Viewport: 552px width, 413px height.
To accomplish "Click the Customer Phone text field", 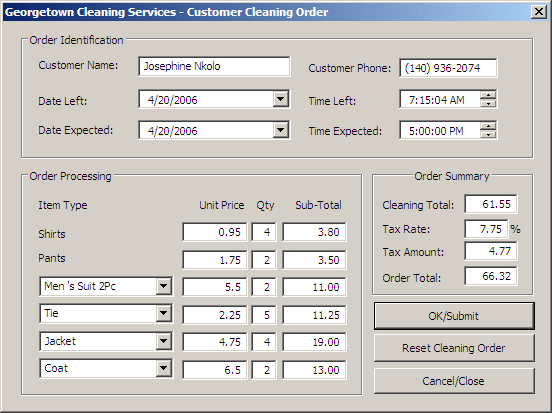I will pyautogui.click(x=448, y=68).
